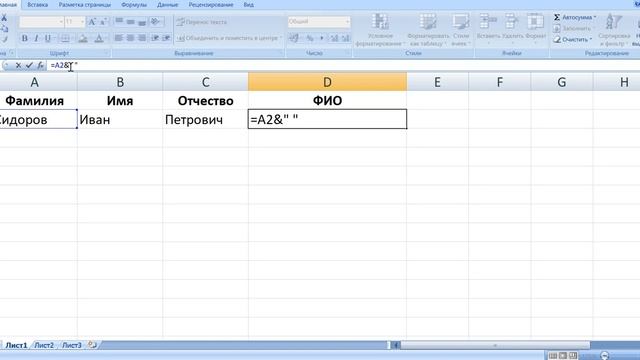640x360 pixels.
Task: Increase font size with large A icon
Action: [x=92, y=22]
